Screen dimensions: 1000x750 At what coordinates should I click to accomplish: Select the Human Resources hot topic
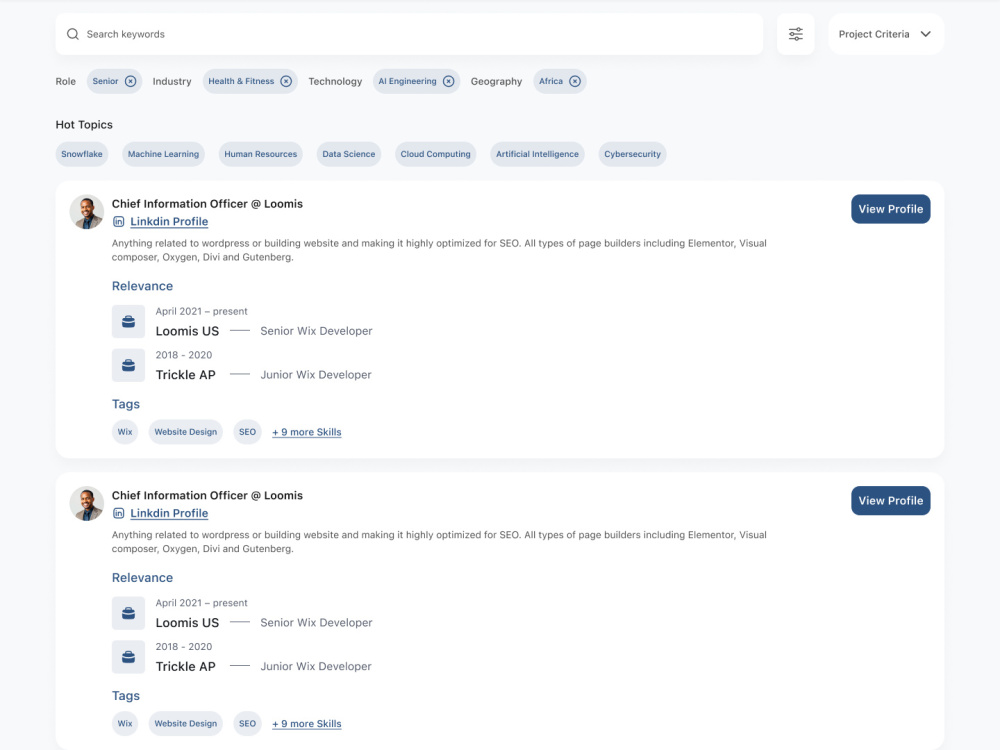click(260, 154)
